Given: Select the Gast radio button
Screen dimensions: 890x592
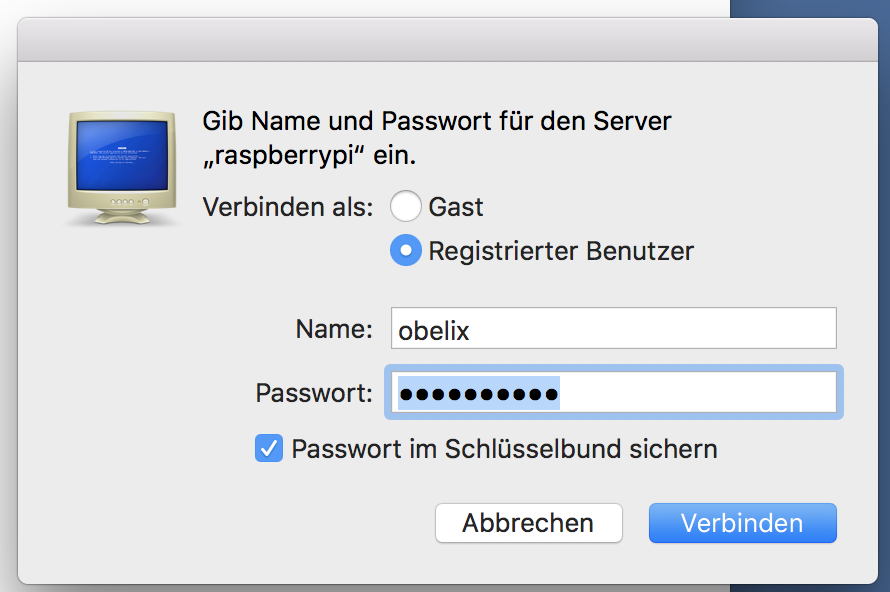Looking at the screenshot, I should click(x=405, y=207).
